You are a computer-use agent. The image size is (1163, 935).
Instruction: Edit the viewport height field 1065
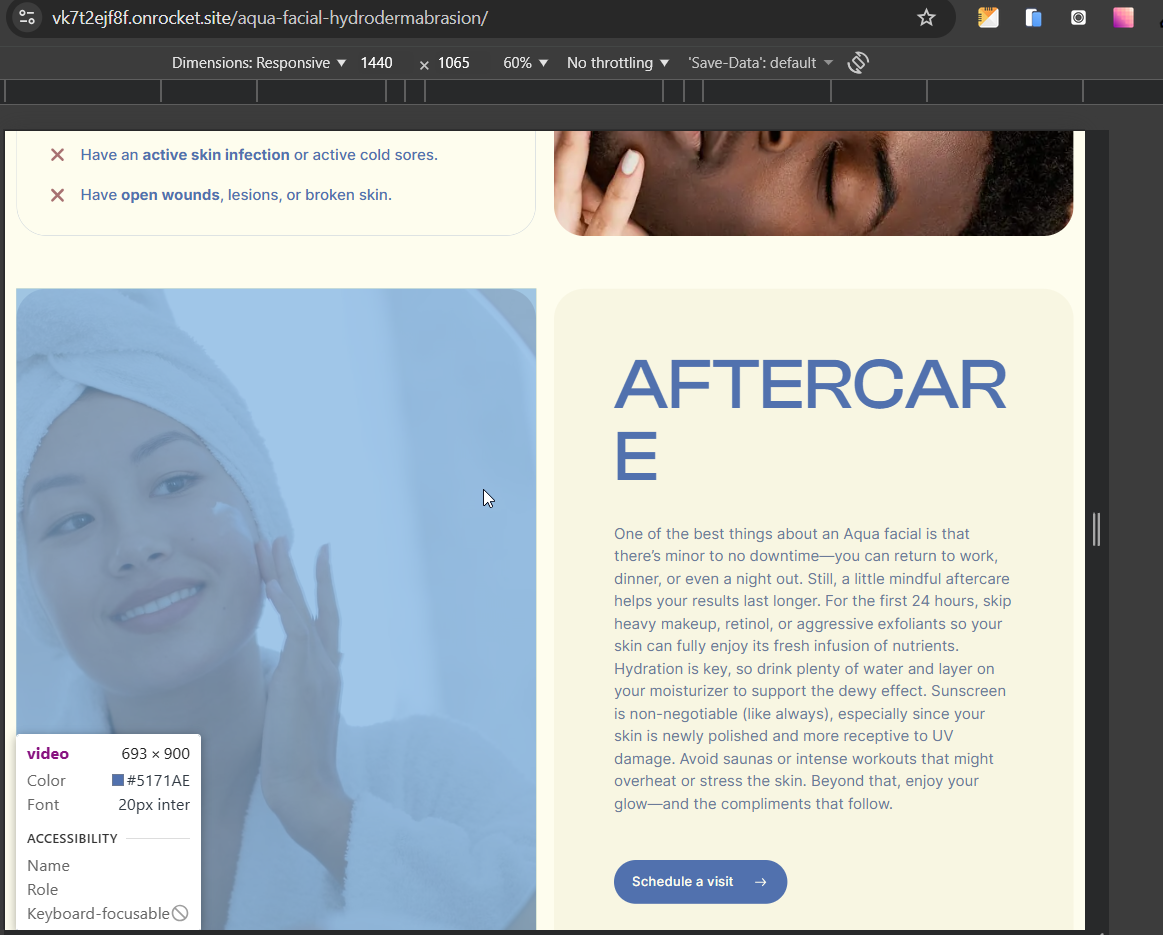tap(453, 63)
